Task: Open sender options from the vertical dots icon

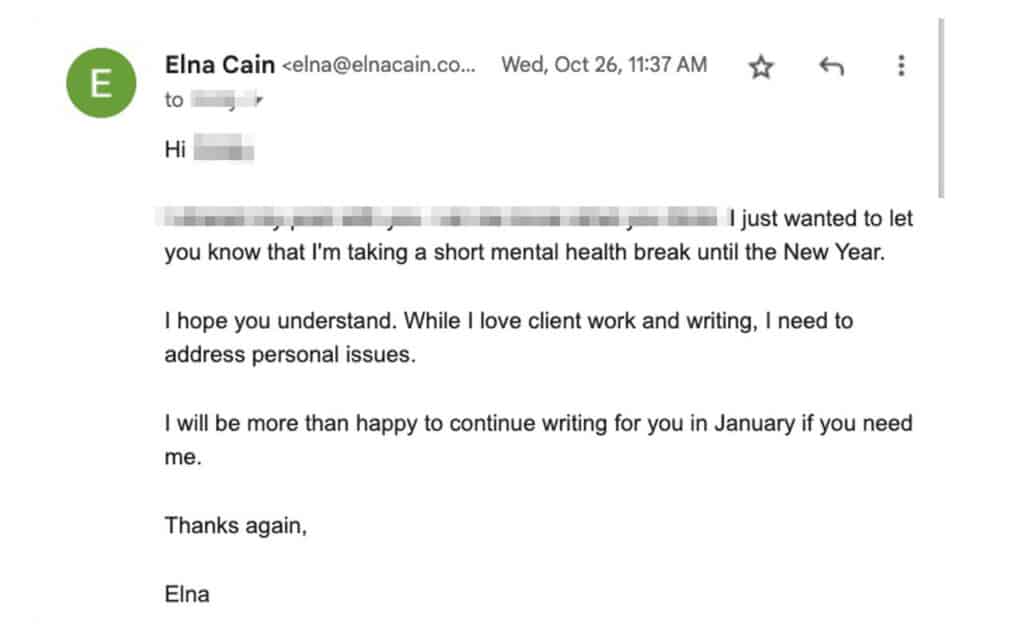Action: coord(900,66)
